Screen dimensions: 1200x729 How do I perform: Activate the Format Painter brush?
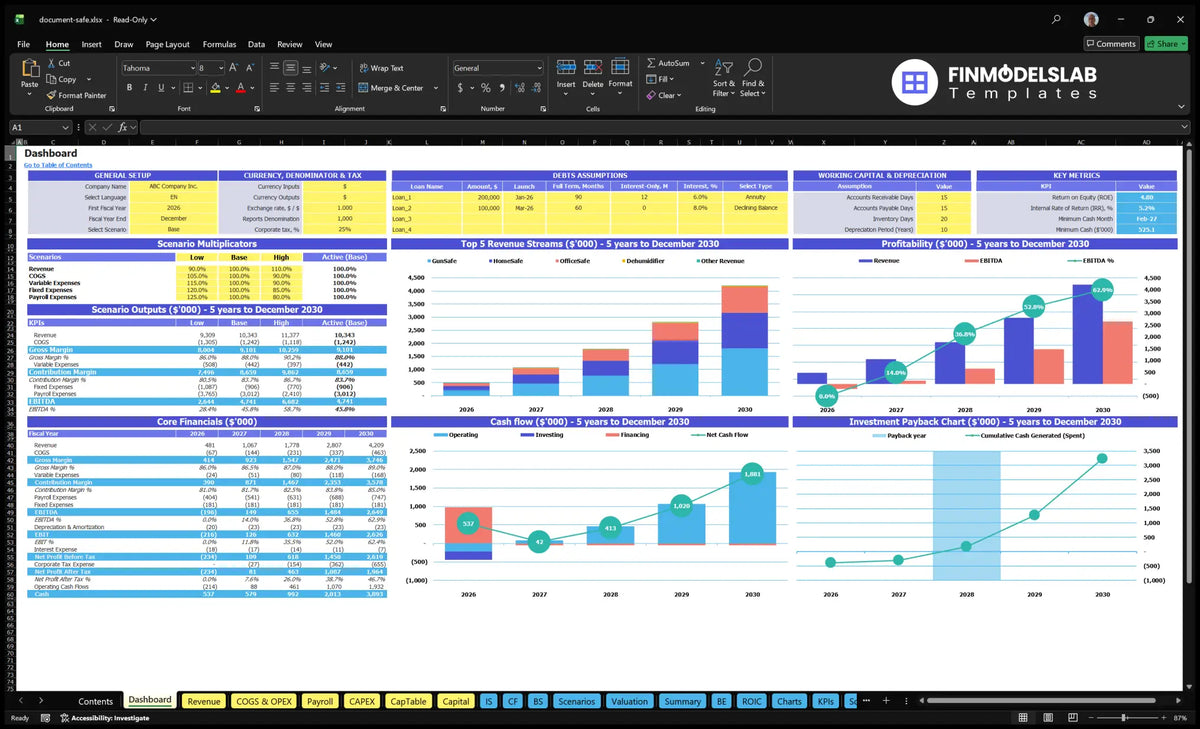pyautogui.click(x=51, y=95)
